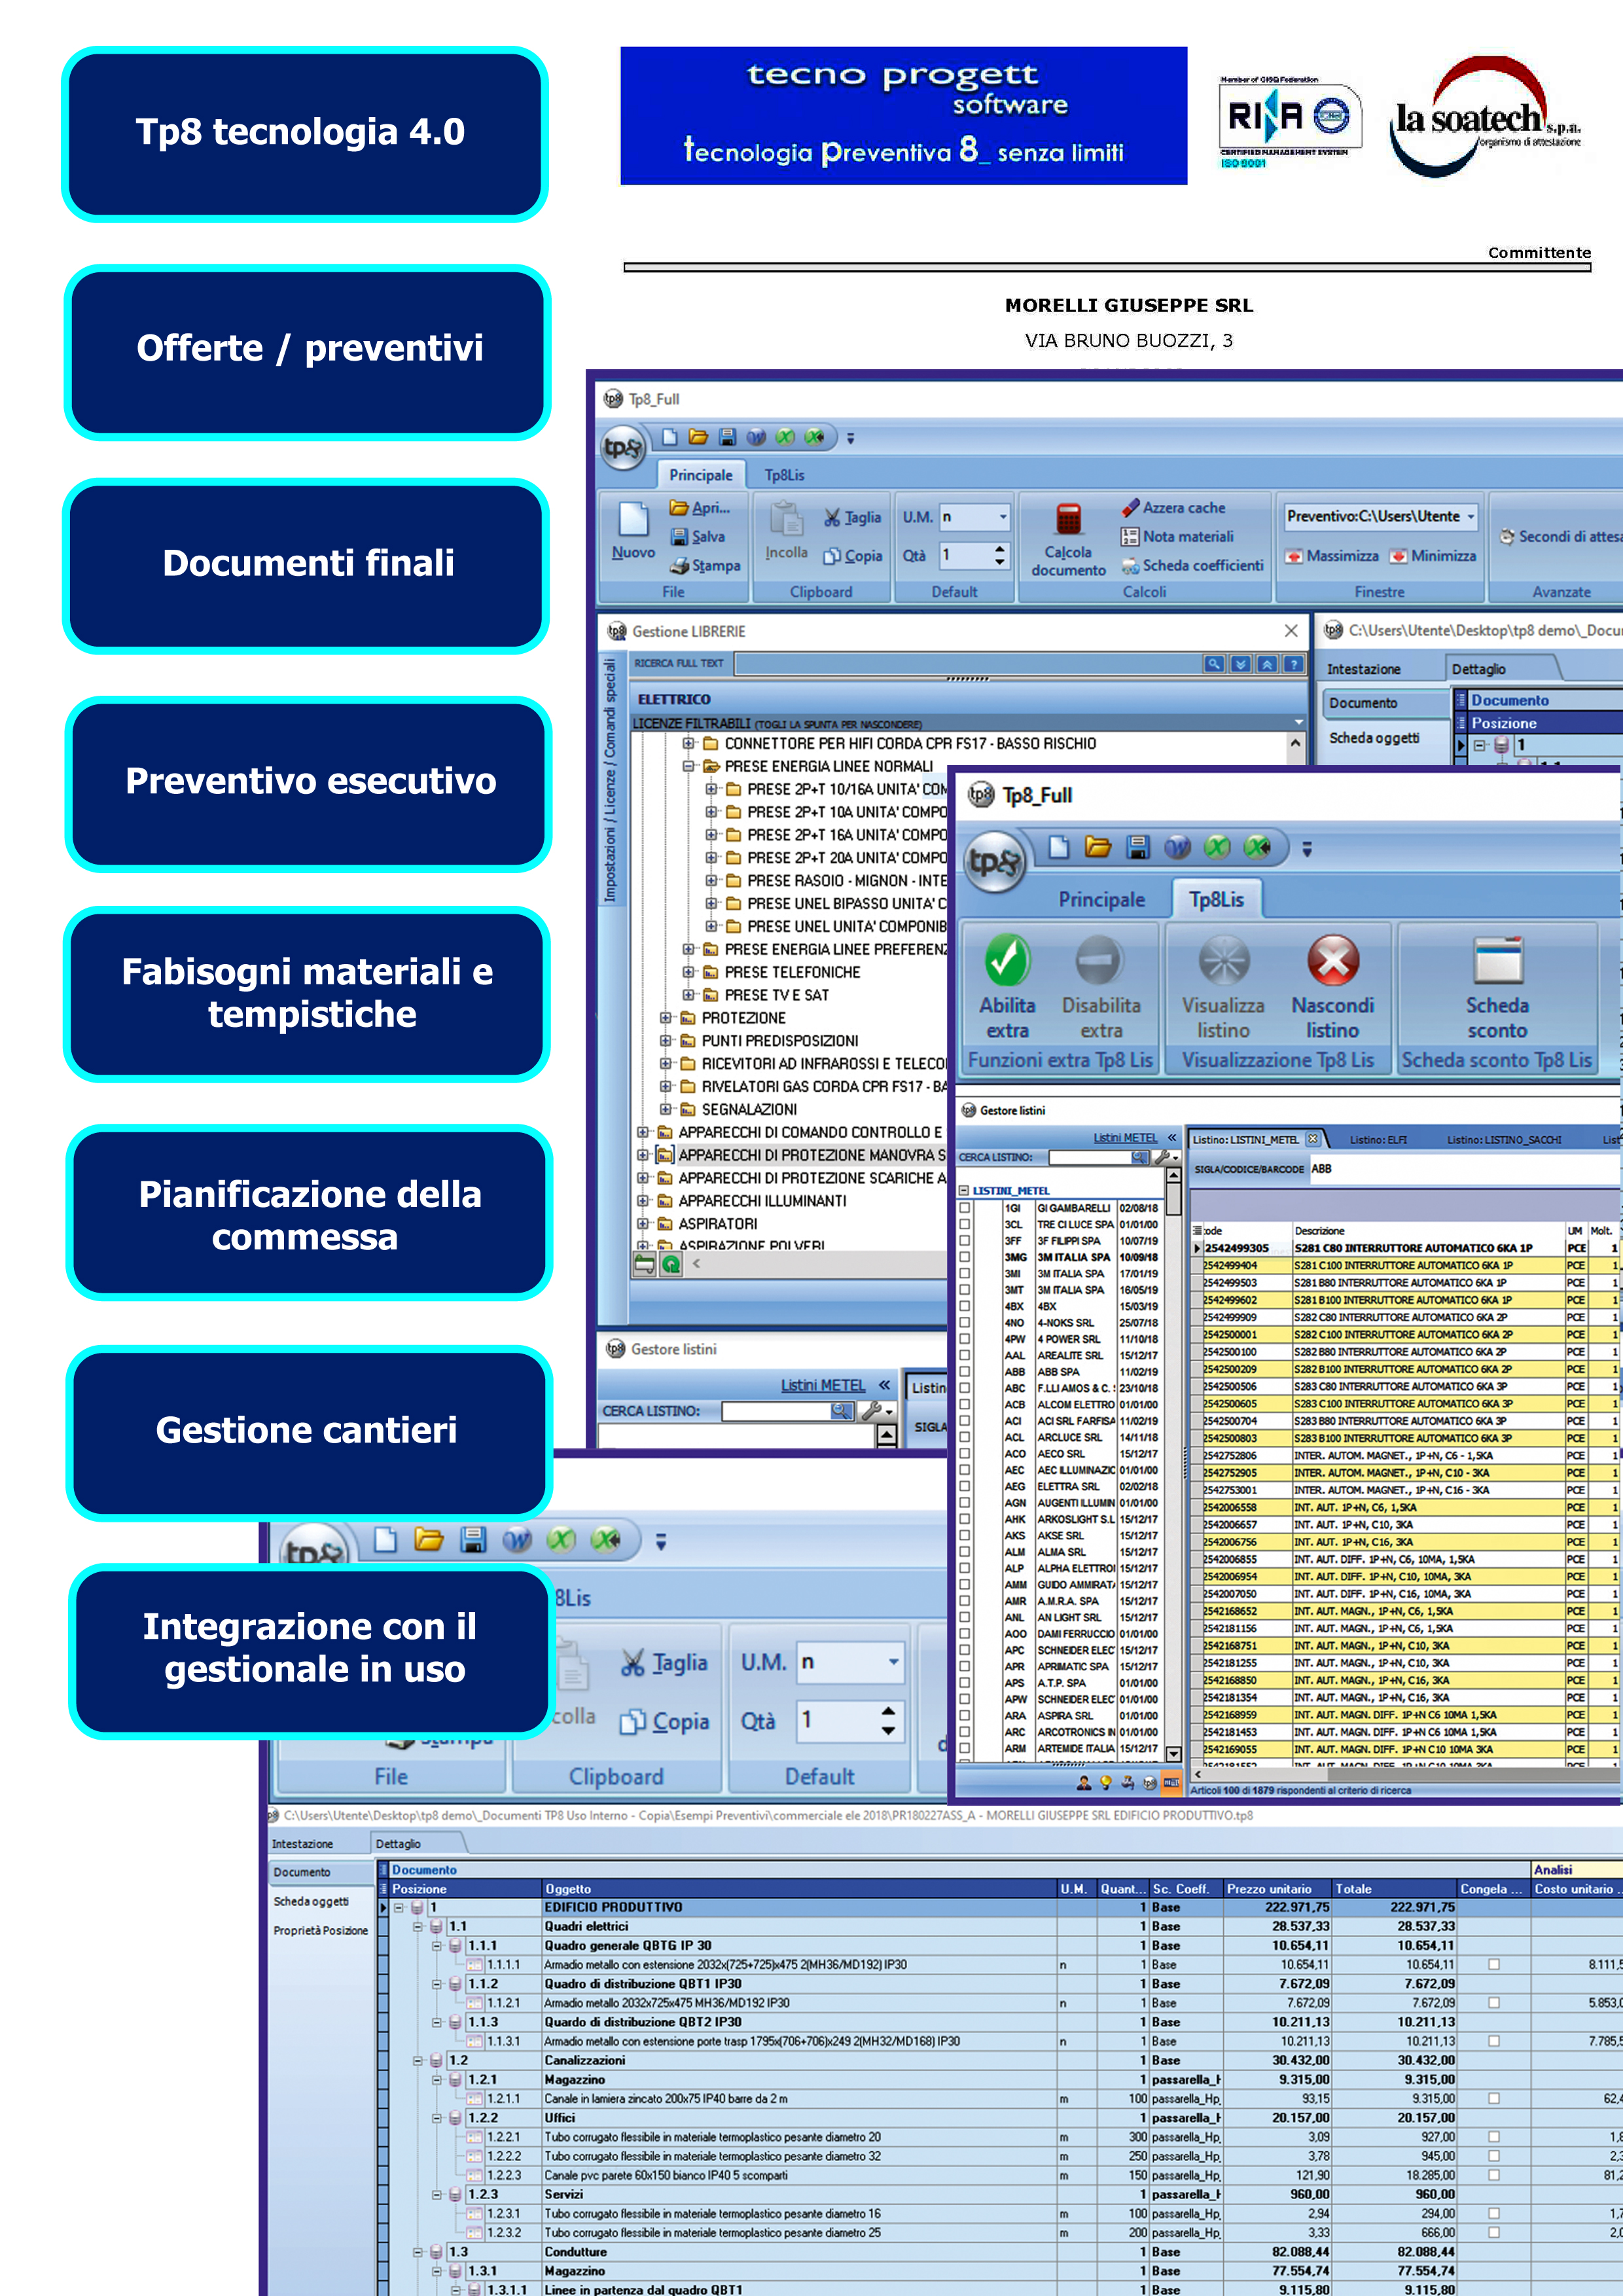Click the Nascondi listino red X icon

(1332, 961)
